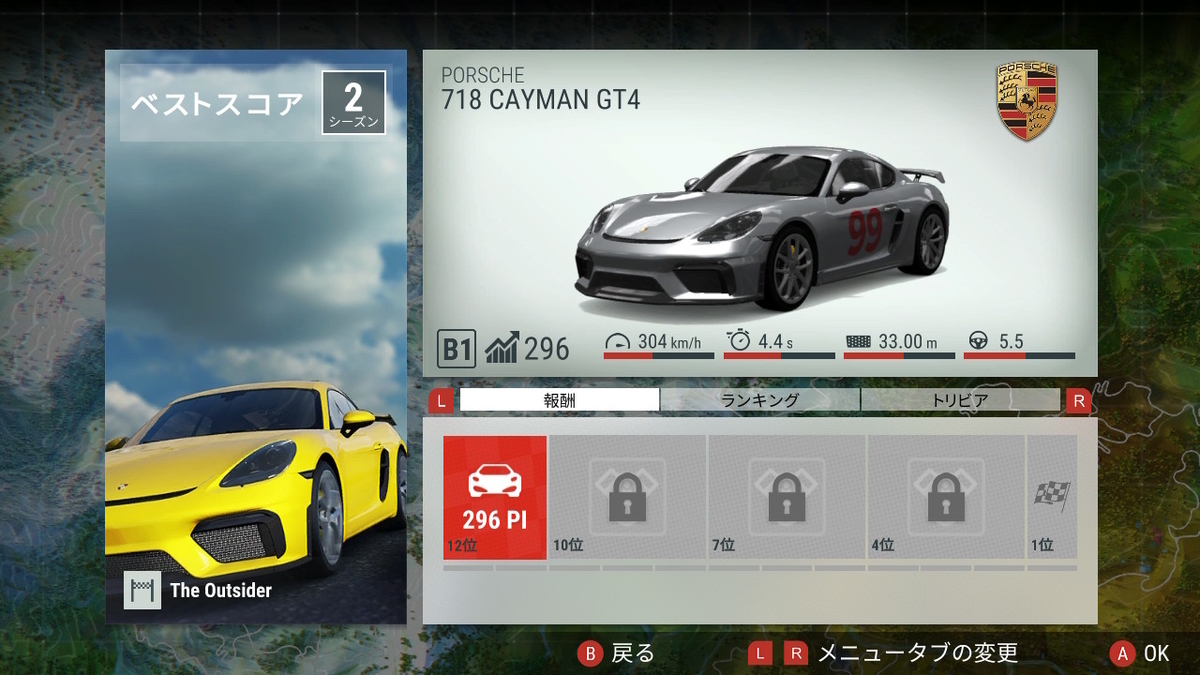Click the locked reward at 10位

pos(627,497)
